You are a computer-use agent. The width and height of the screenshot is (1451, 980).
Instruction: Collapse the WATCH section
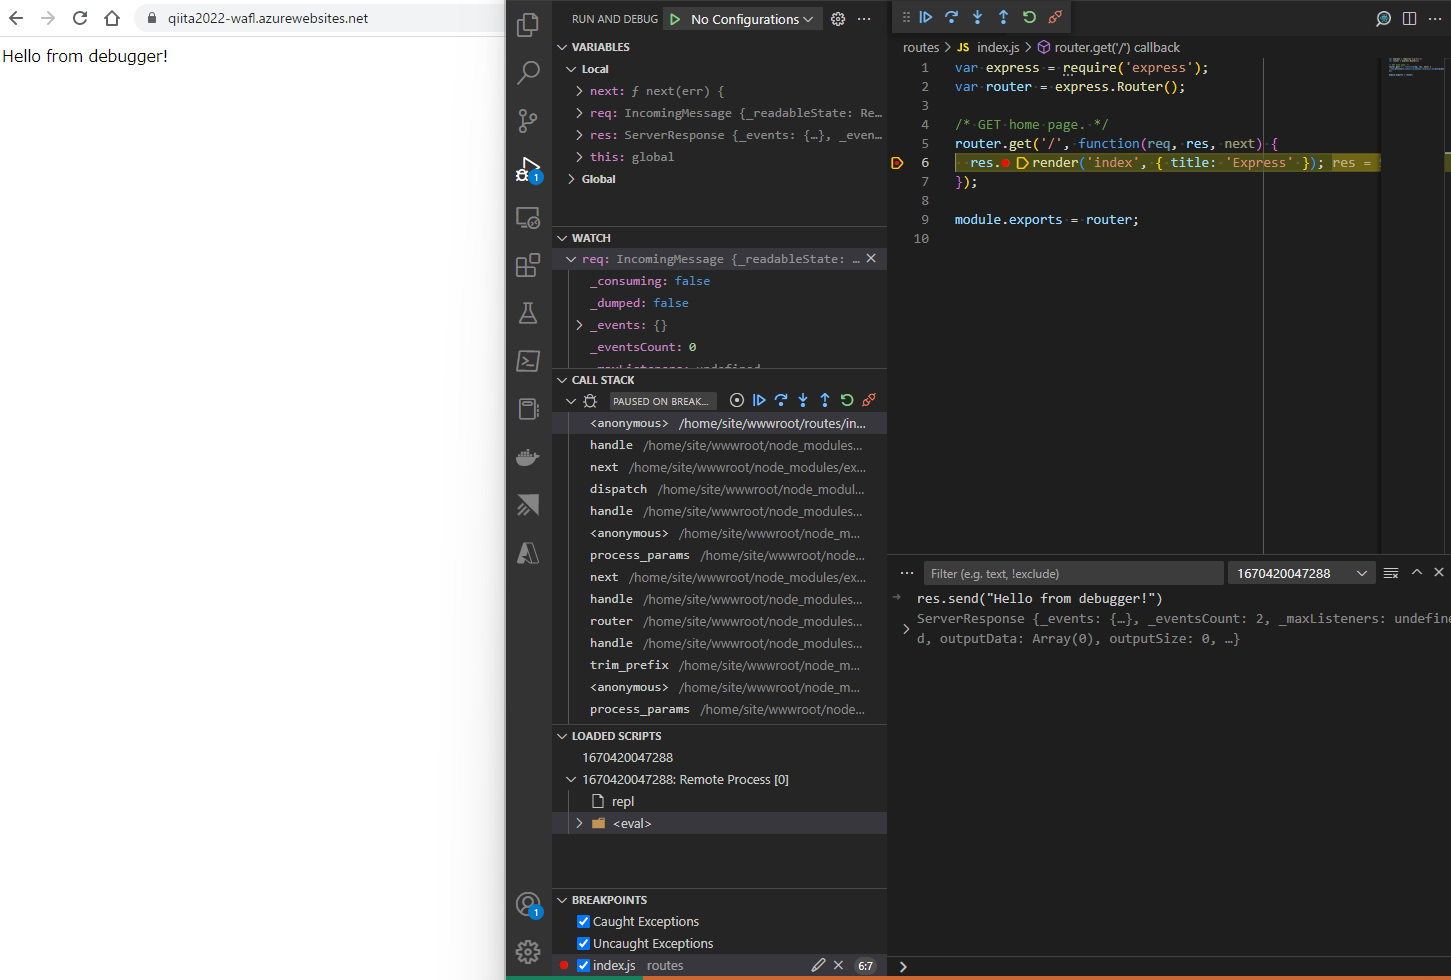click(x=720, y=238)
